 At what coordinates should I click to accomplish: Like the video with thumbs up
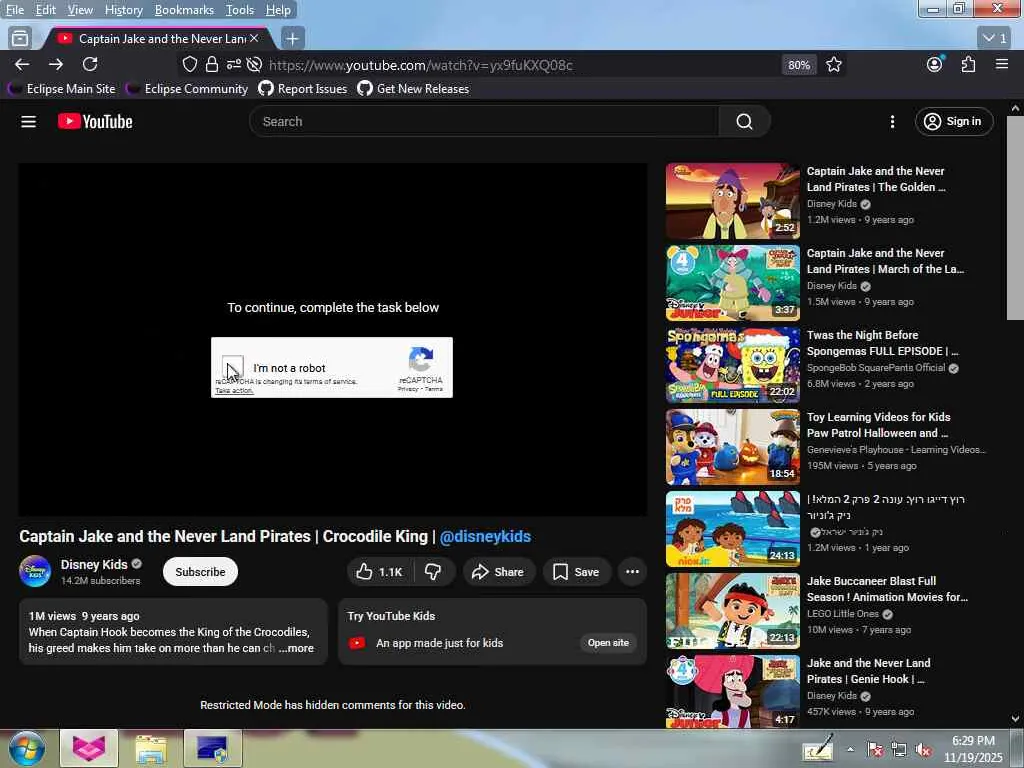(x=379, y=571)
